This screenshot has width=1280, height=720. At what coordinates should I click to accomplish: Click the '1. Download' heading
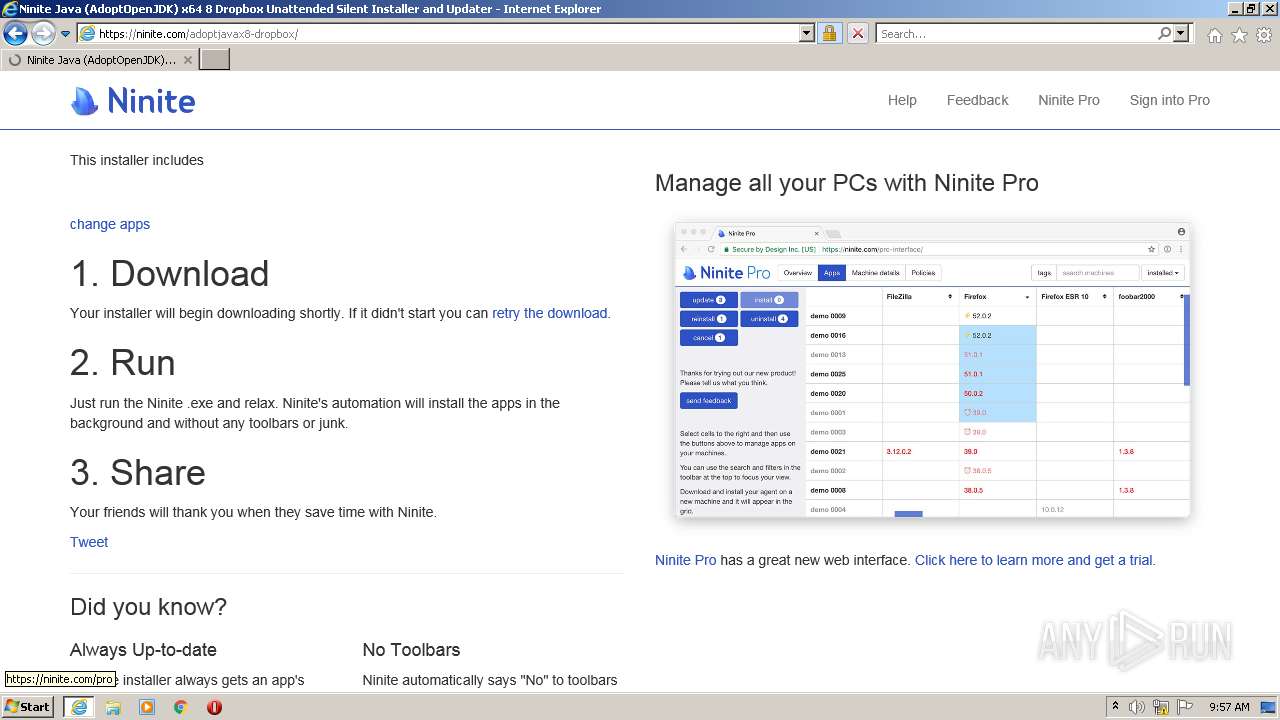tap(170, 274)
